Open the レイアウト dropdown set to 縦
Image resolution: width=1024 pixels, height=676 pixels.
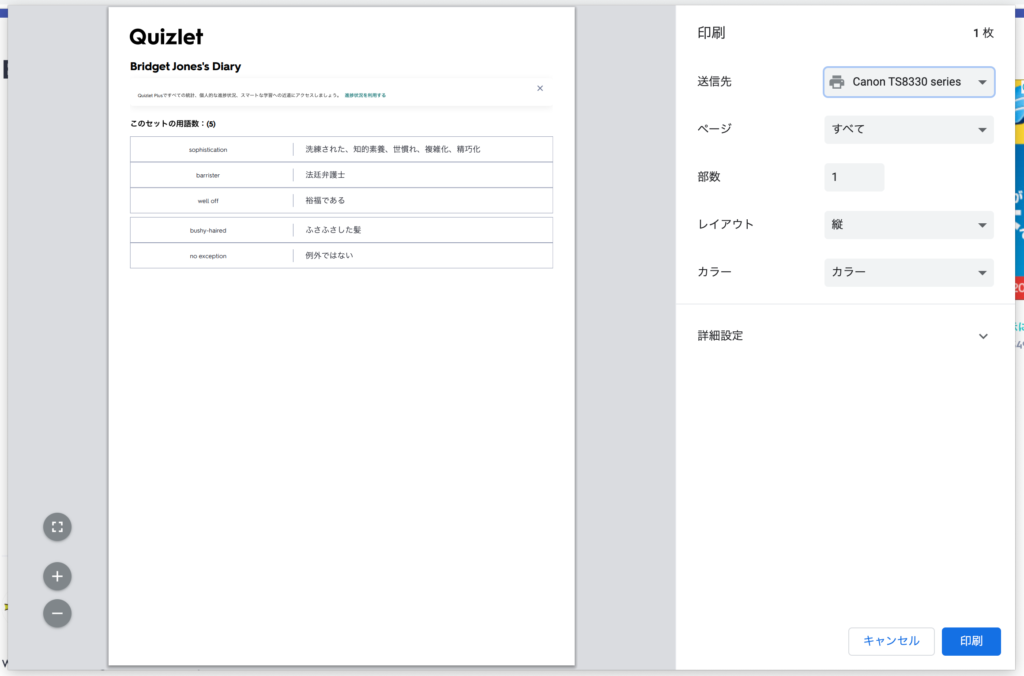(x=909, y=225)
